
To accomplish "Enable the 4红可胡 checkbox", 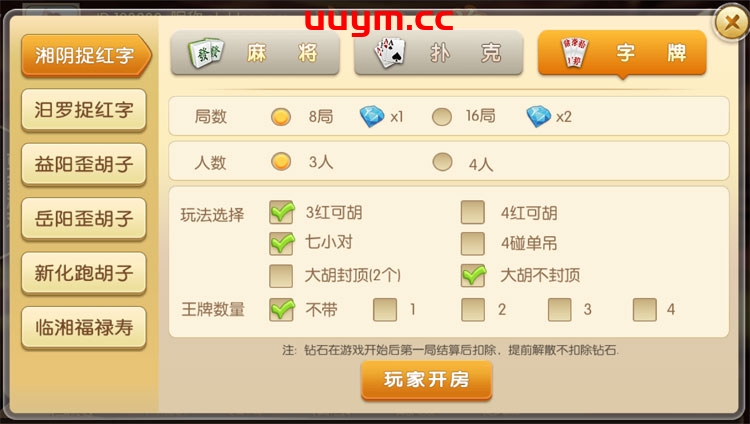I will click(x=473, y=212).
